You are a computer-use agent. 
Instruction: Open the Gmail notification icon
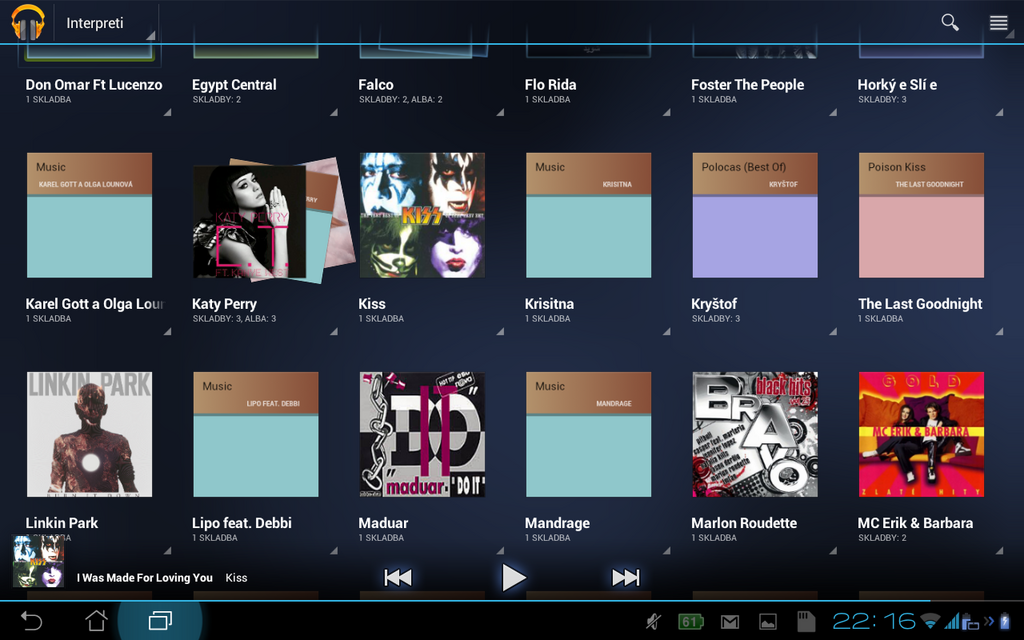click(x=730, y=622)
